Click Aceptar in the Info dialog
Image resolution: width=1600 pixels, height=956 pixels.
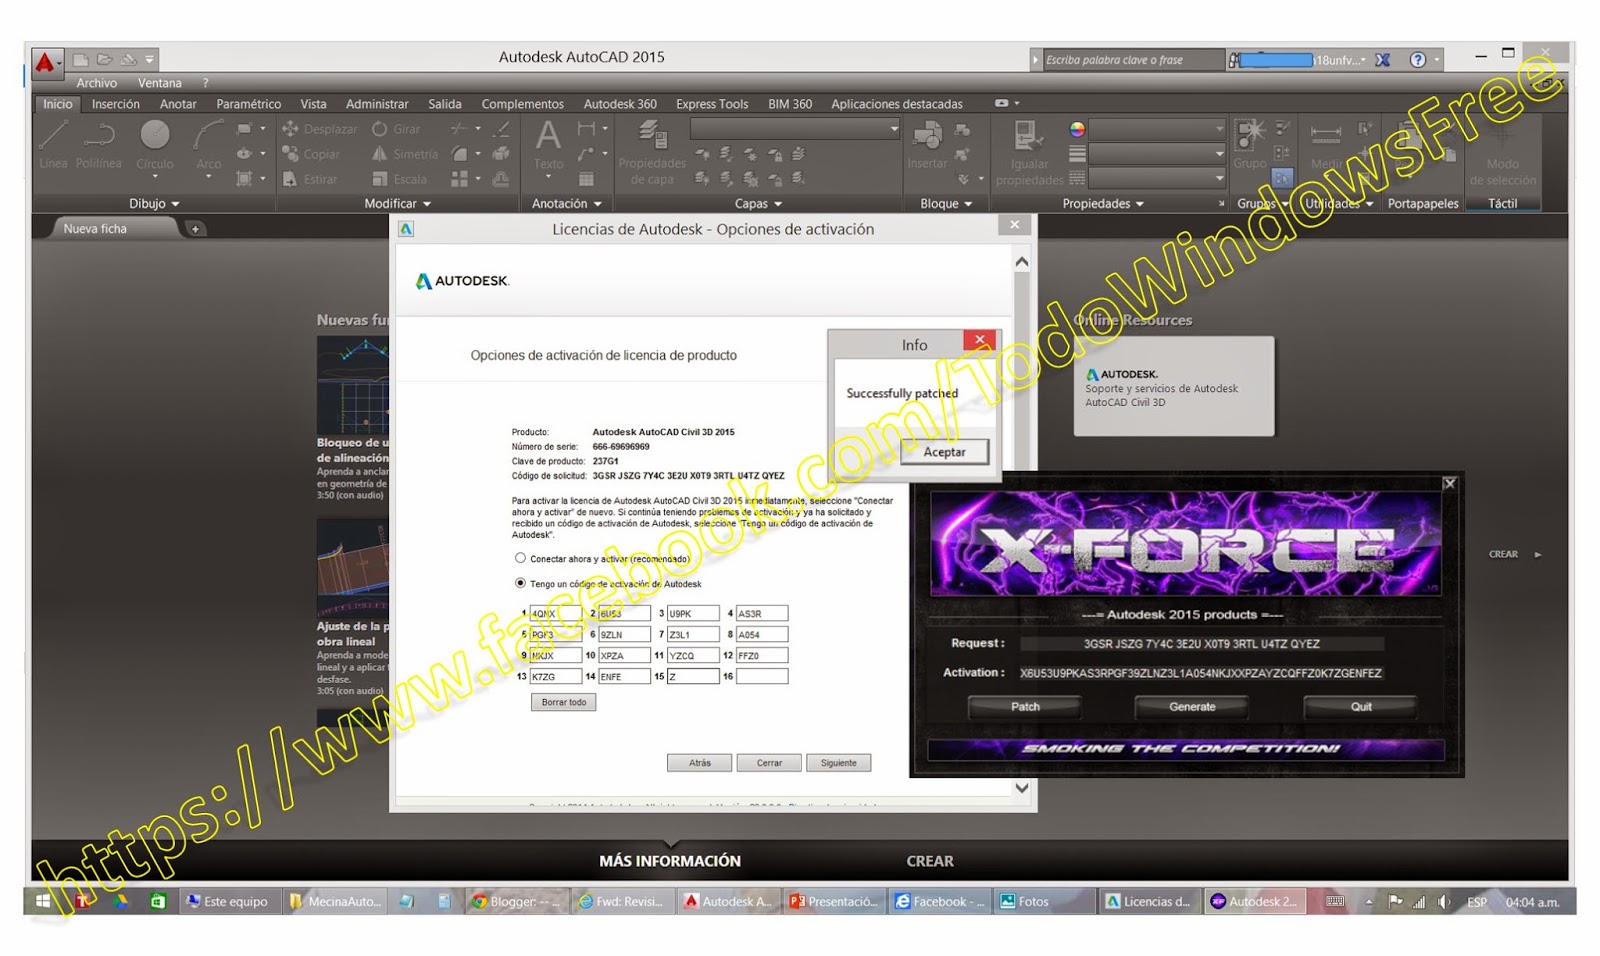[x=944, y=452]
